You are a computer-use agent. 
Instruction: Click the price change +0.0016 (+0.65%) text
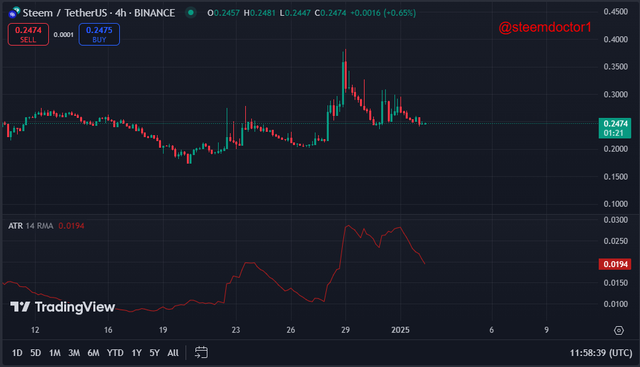tap(383, 13)
